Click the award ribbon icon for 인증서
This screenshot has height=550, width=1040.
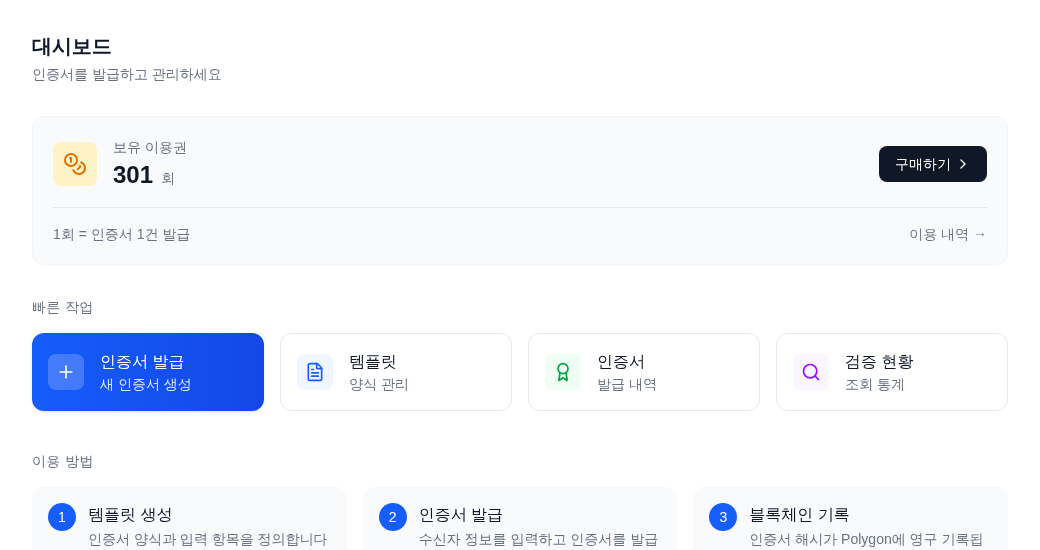(x=563, y=372)
